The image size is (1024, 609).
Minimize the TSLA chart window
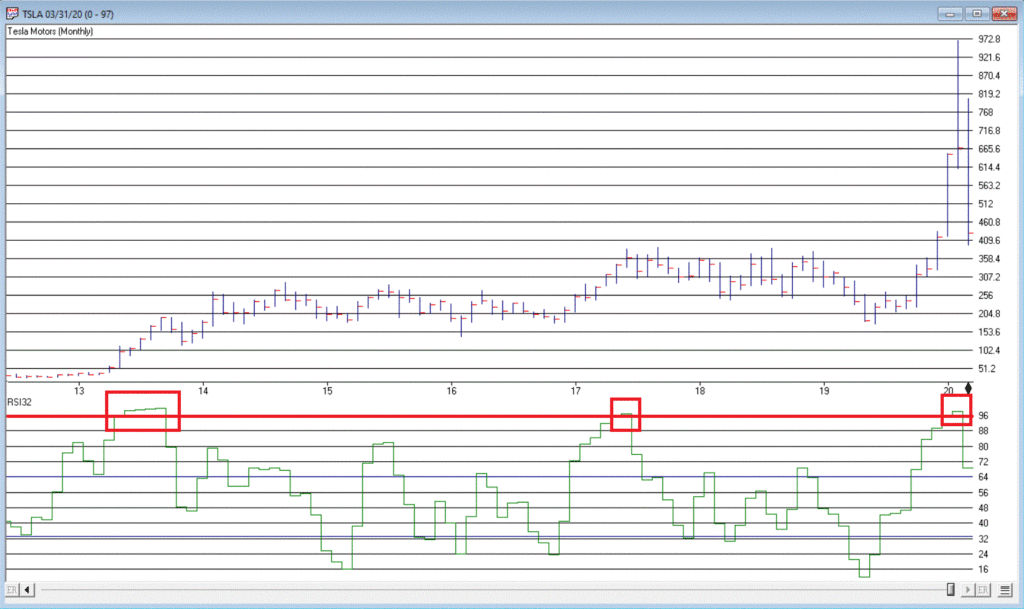tap(950, 14)
